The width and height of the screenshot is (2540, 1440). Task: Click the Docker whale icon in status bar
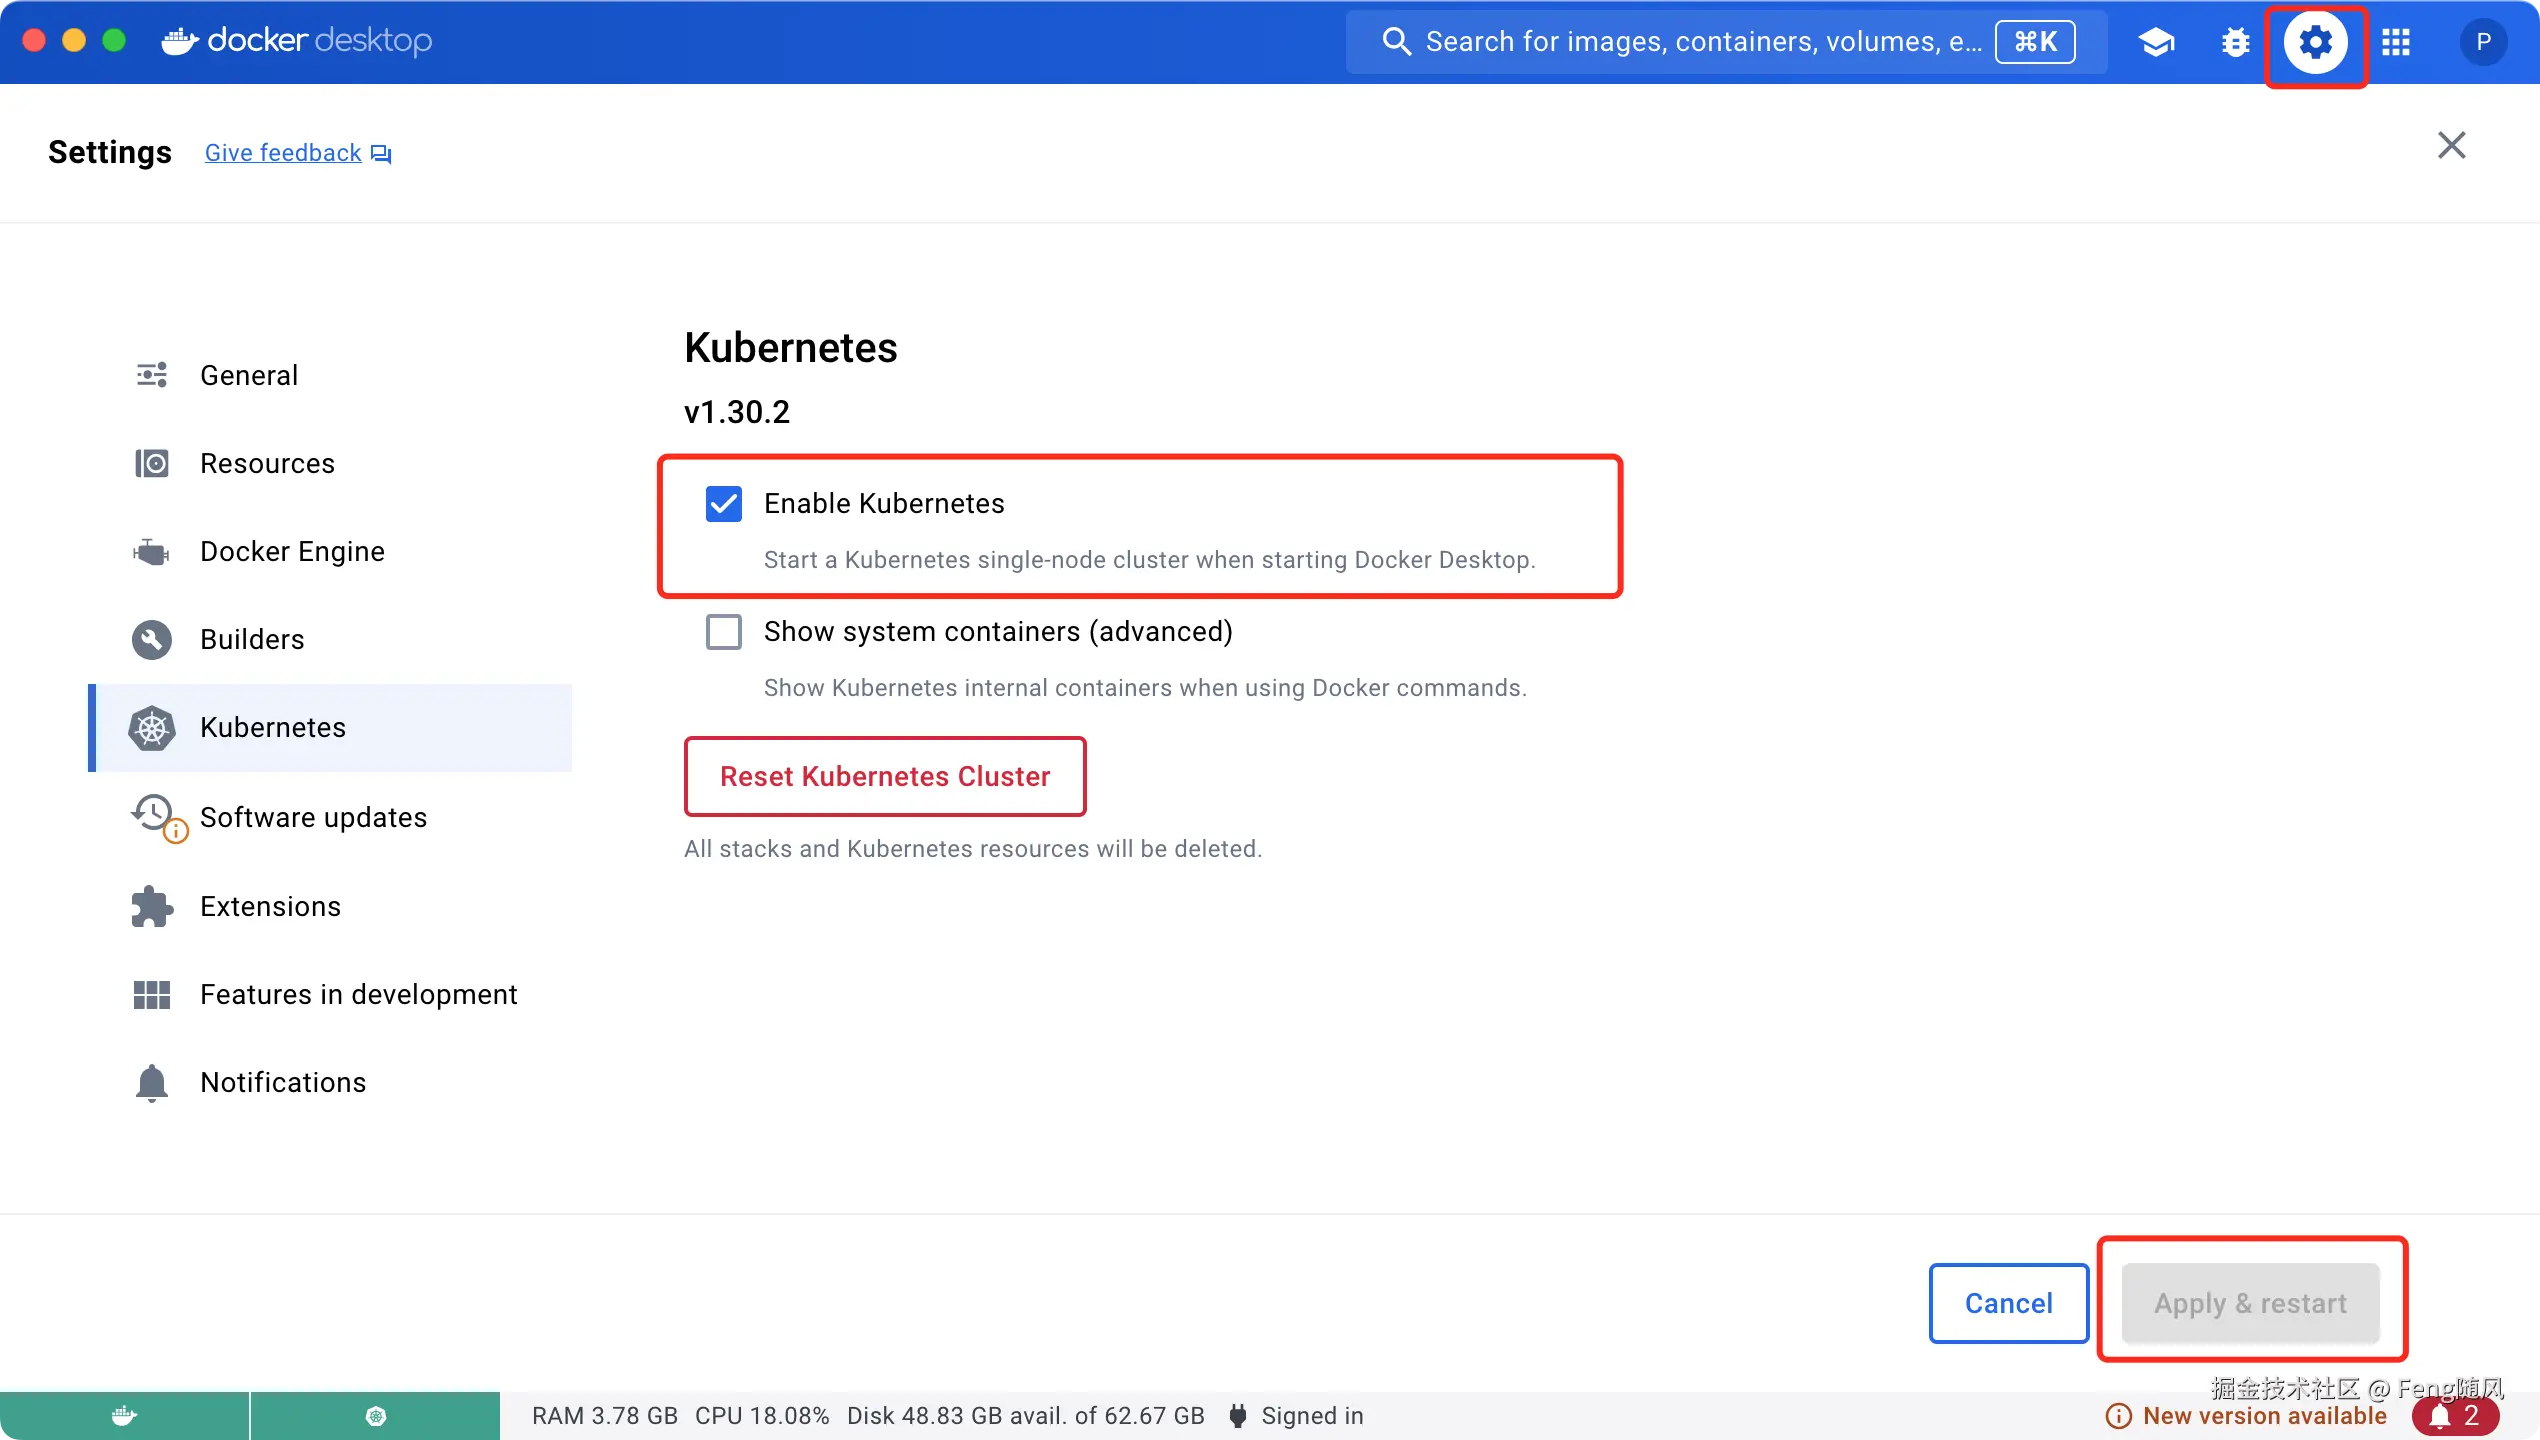click(124, 1415)
